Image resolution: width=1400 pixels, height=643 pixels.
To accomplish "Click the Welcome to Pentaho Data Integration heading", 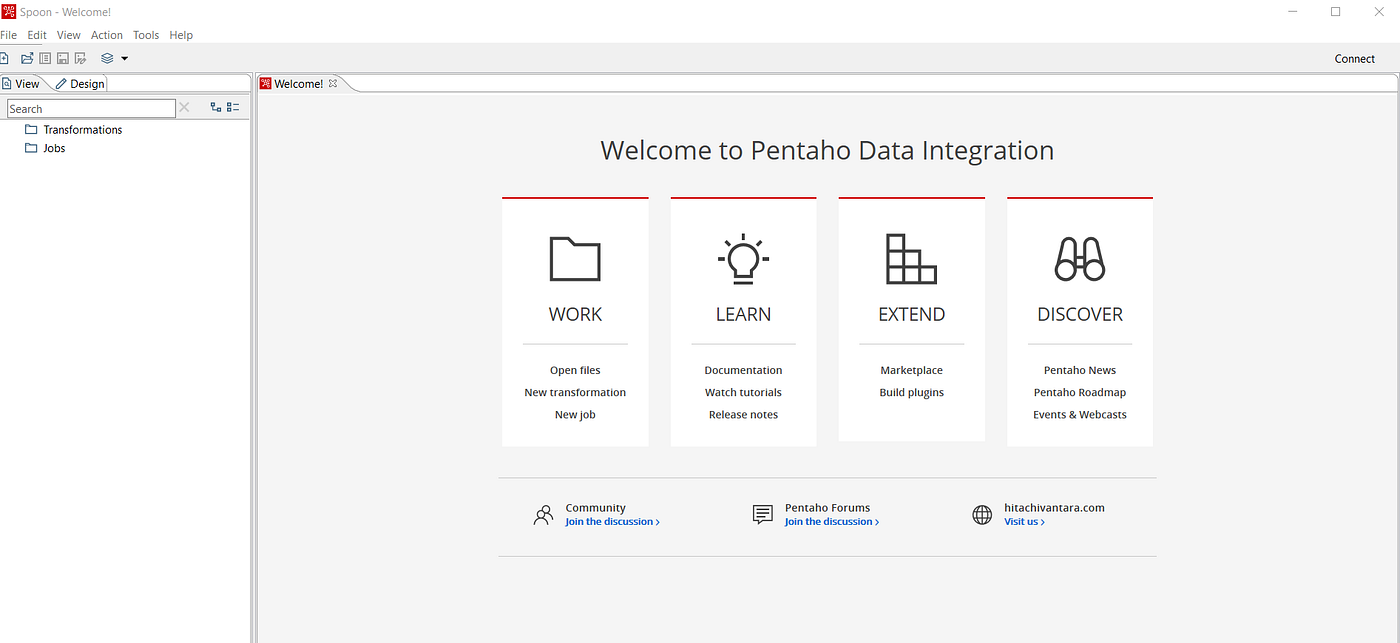I will 827,150.
